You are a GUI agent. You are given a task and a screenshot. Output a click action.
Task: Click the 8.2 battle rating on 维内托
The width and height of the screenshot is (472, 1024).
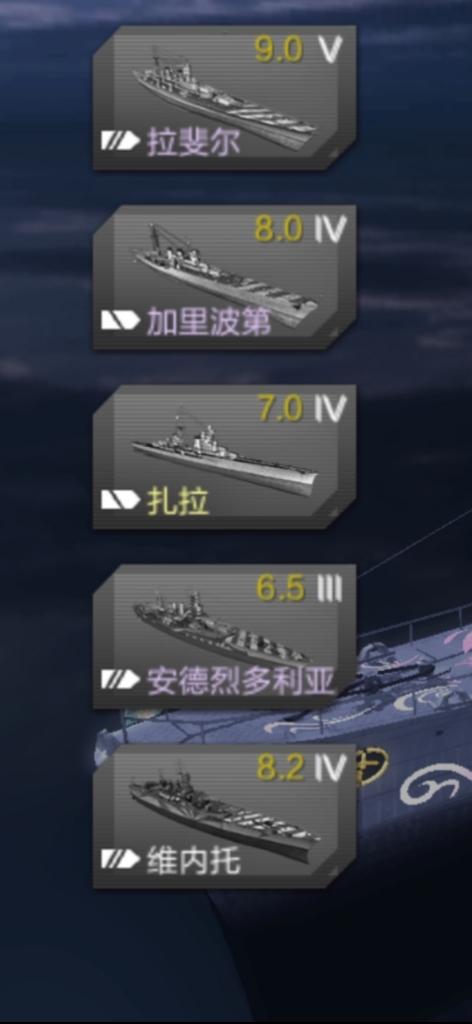coord(280,768)
